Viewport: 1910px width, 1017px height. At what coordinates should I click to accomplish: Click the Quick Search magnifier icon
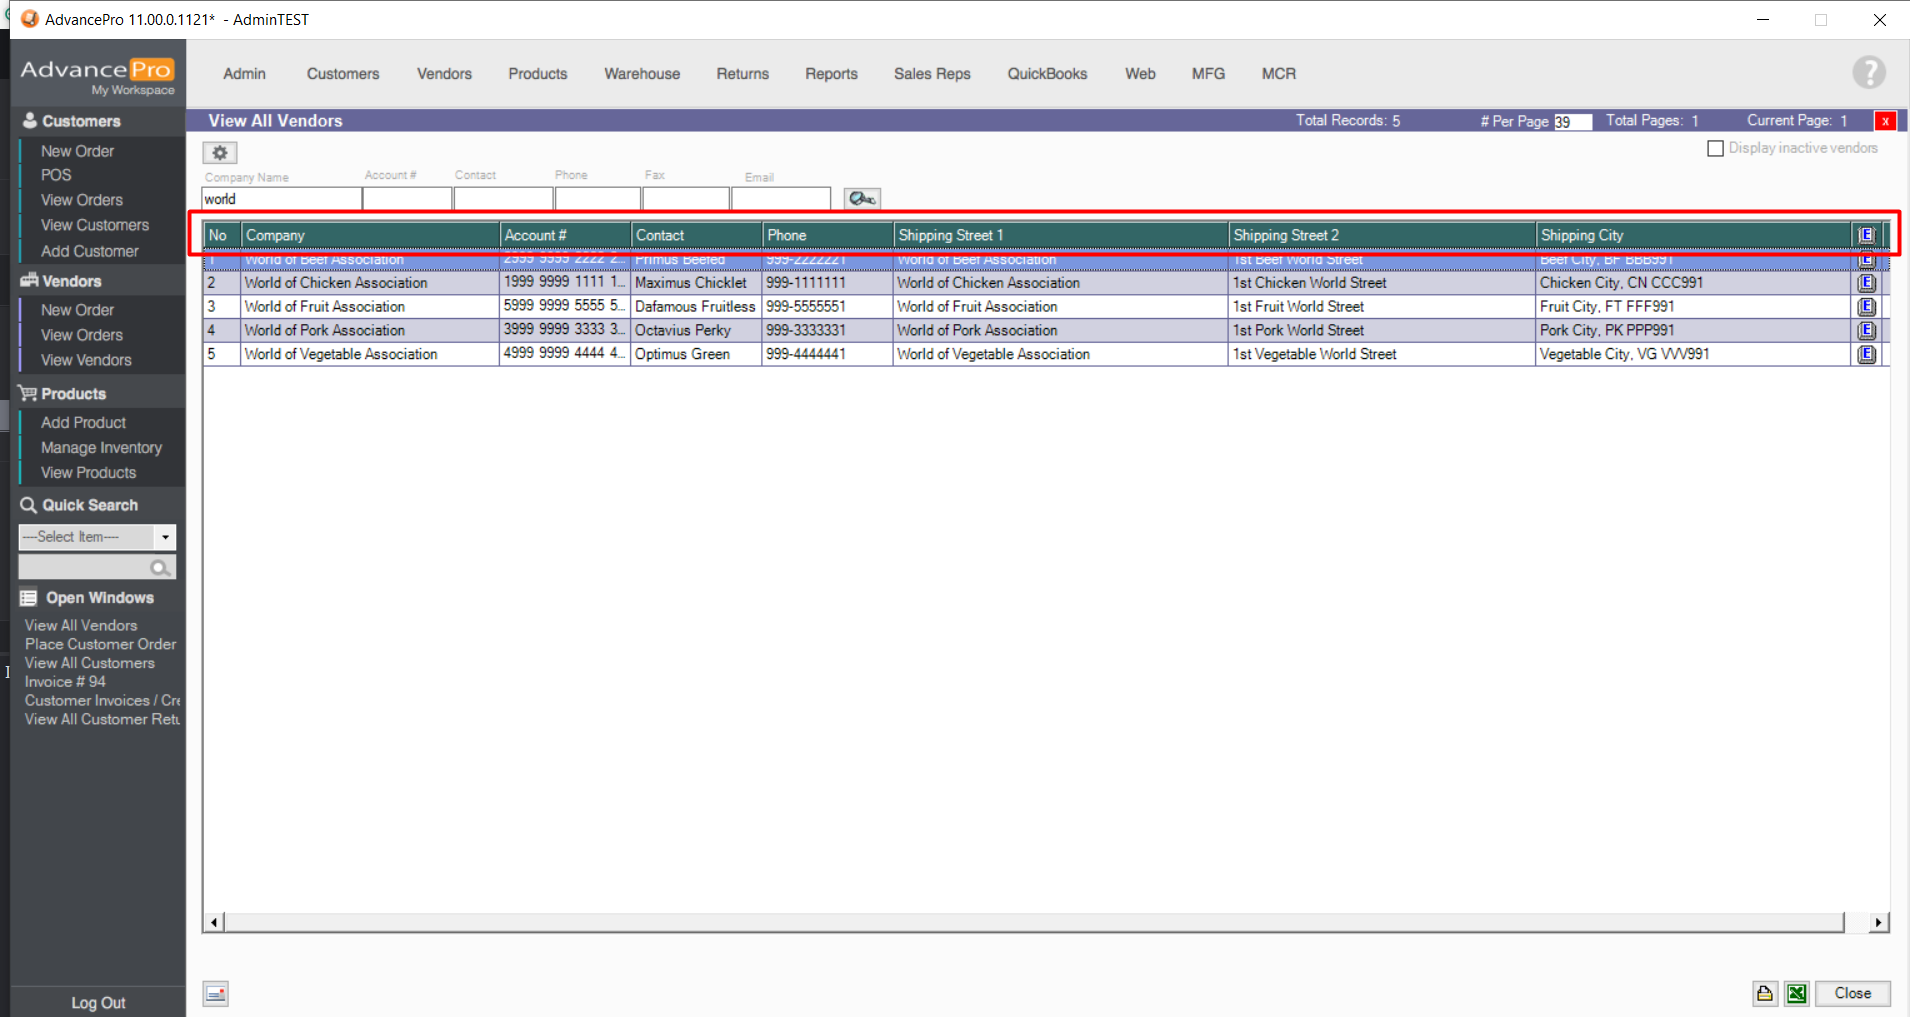coord(159,568)
